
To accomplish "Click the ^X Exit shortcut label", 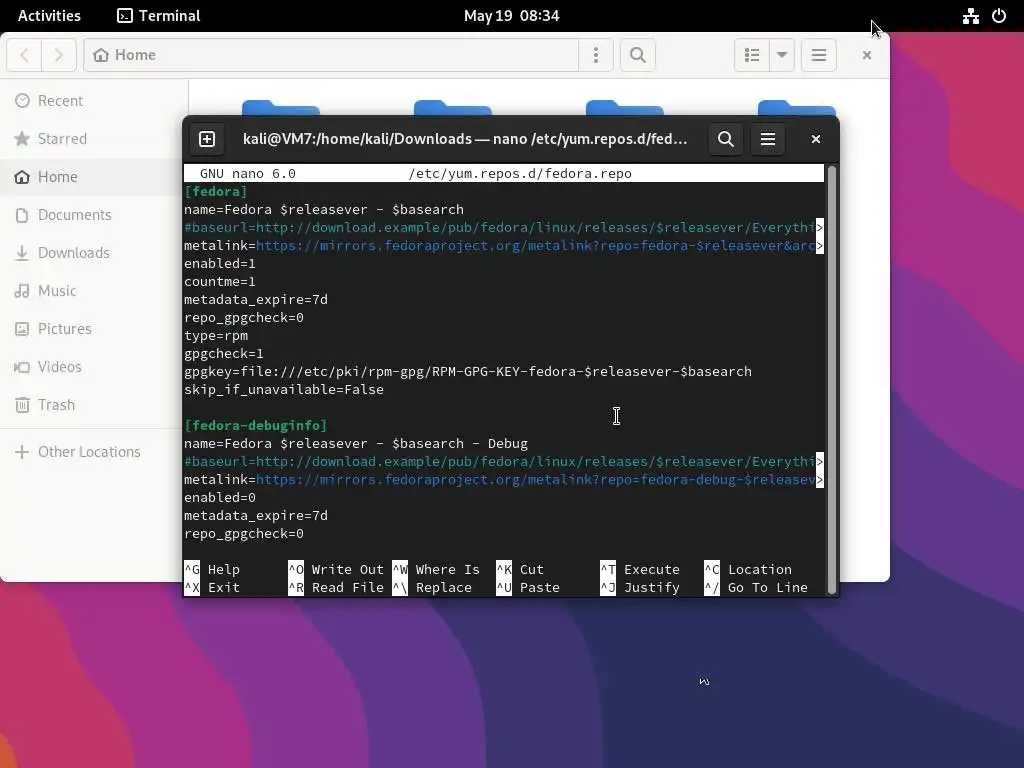I will (212, 588).
